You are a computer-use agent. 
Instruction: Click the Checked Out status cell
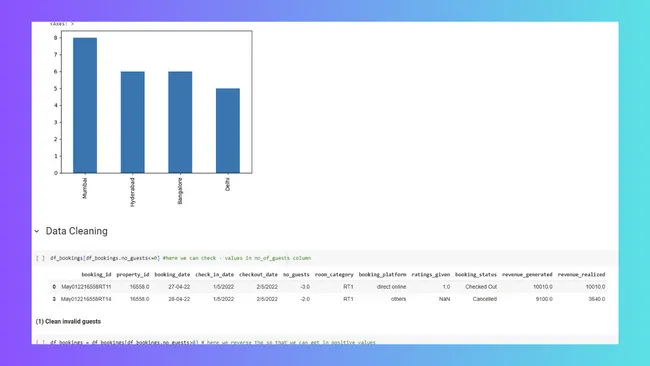481,287
